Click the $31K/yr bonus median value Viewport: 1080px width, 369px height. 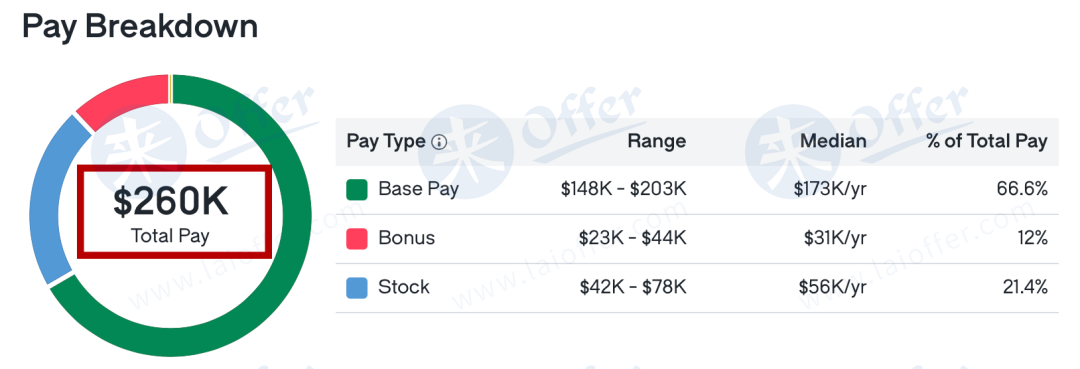coord(835,239)
